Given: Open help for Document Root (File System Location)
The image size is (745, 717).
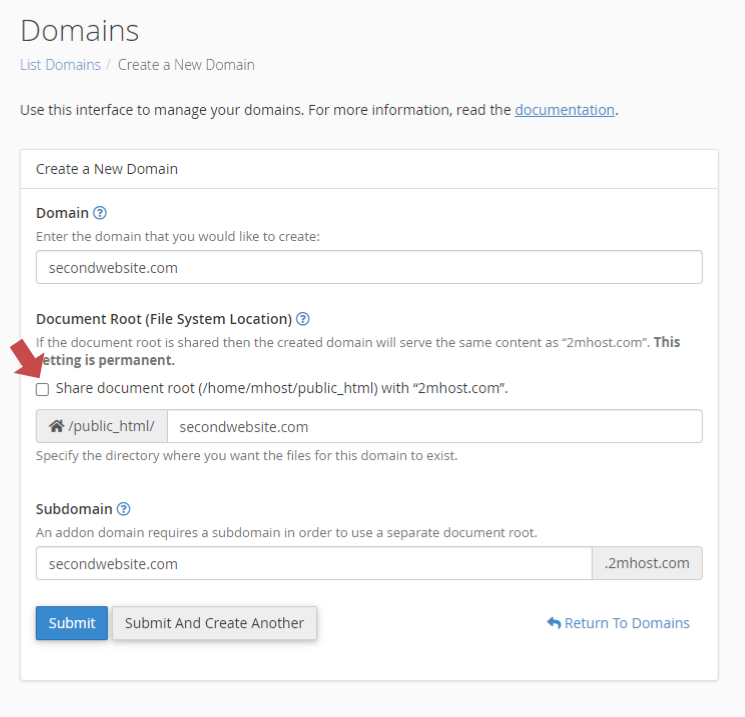Looking at the screenshot, I should (x=303, y=319).
